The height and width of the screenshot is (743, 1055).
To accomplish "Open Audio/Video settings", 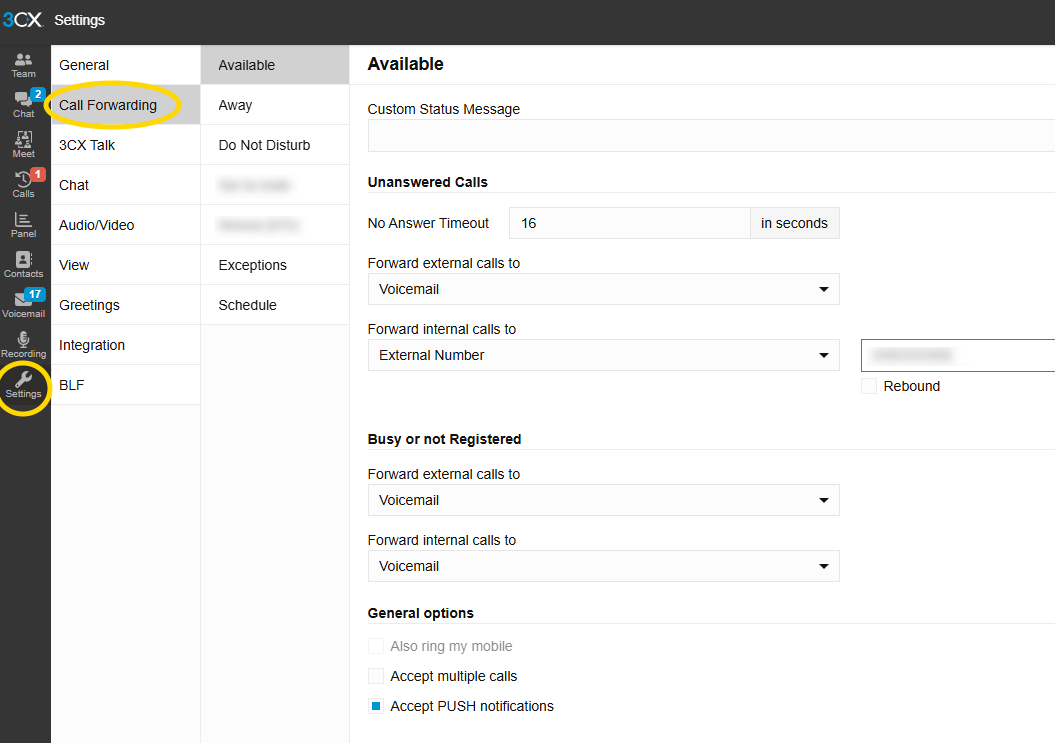I will coord(126,225).
